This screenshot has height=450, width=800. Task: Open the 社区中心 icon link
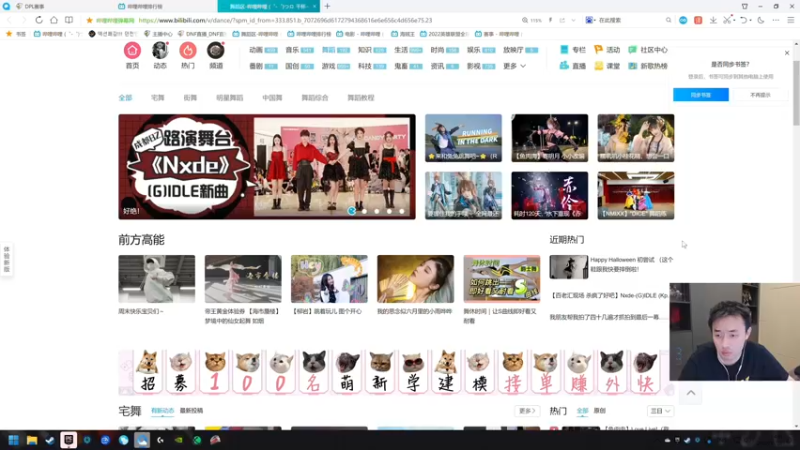point(648,50)
